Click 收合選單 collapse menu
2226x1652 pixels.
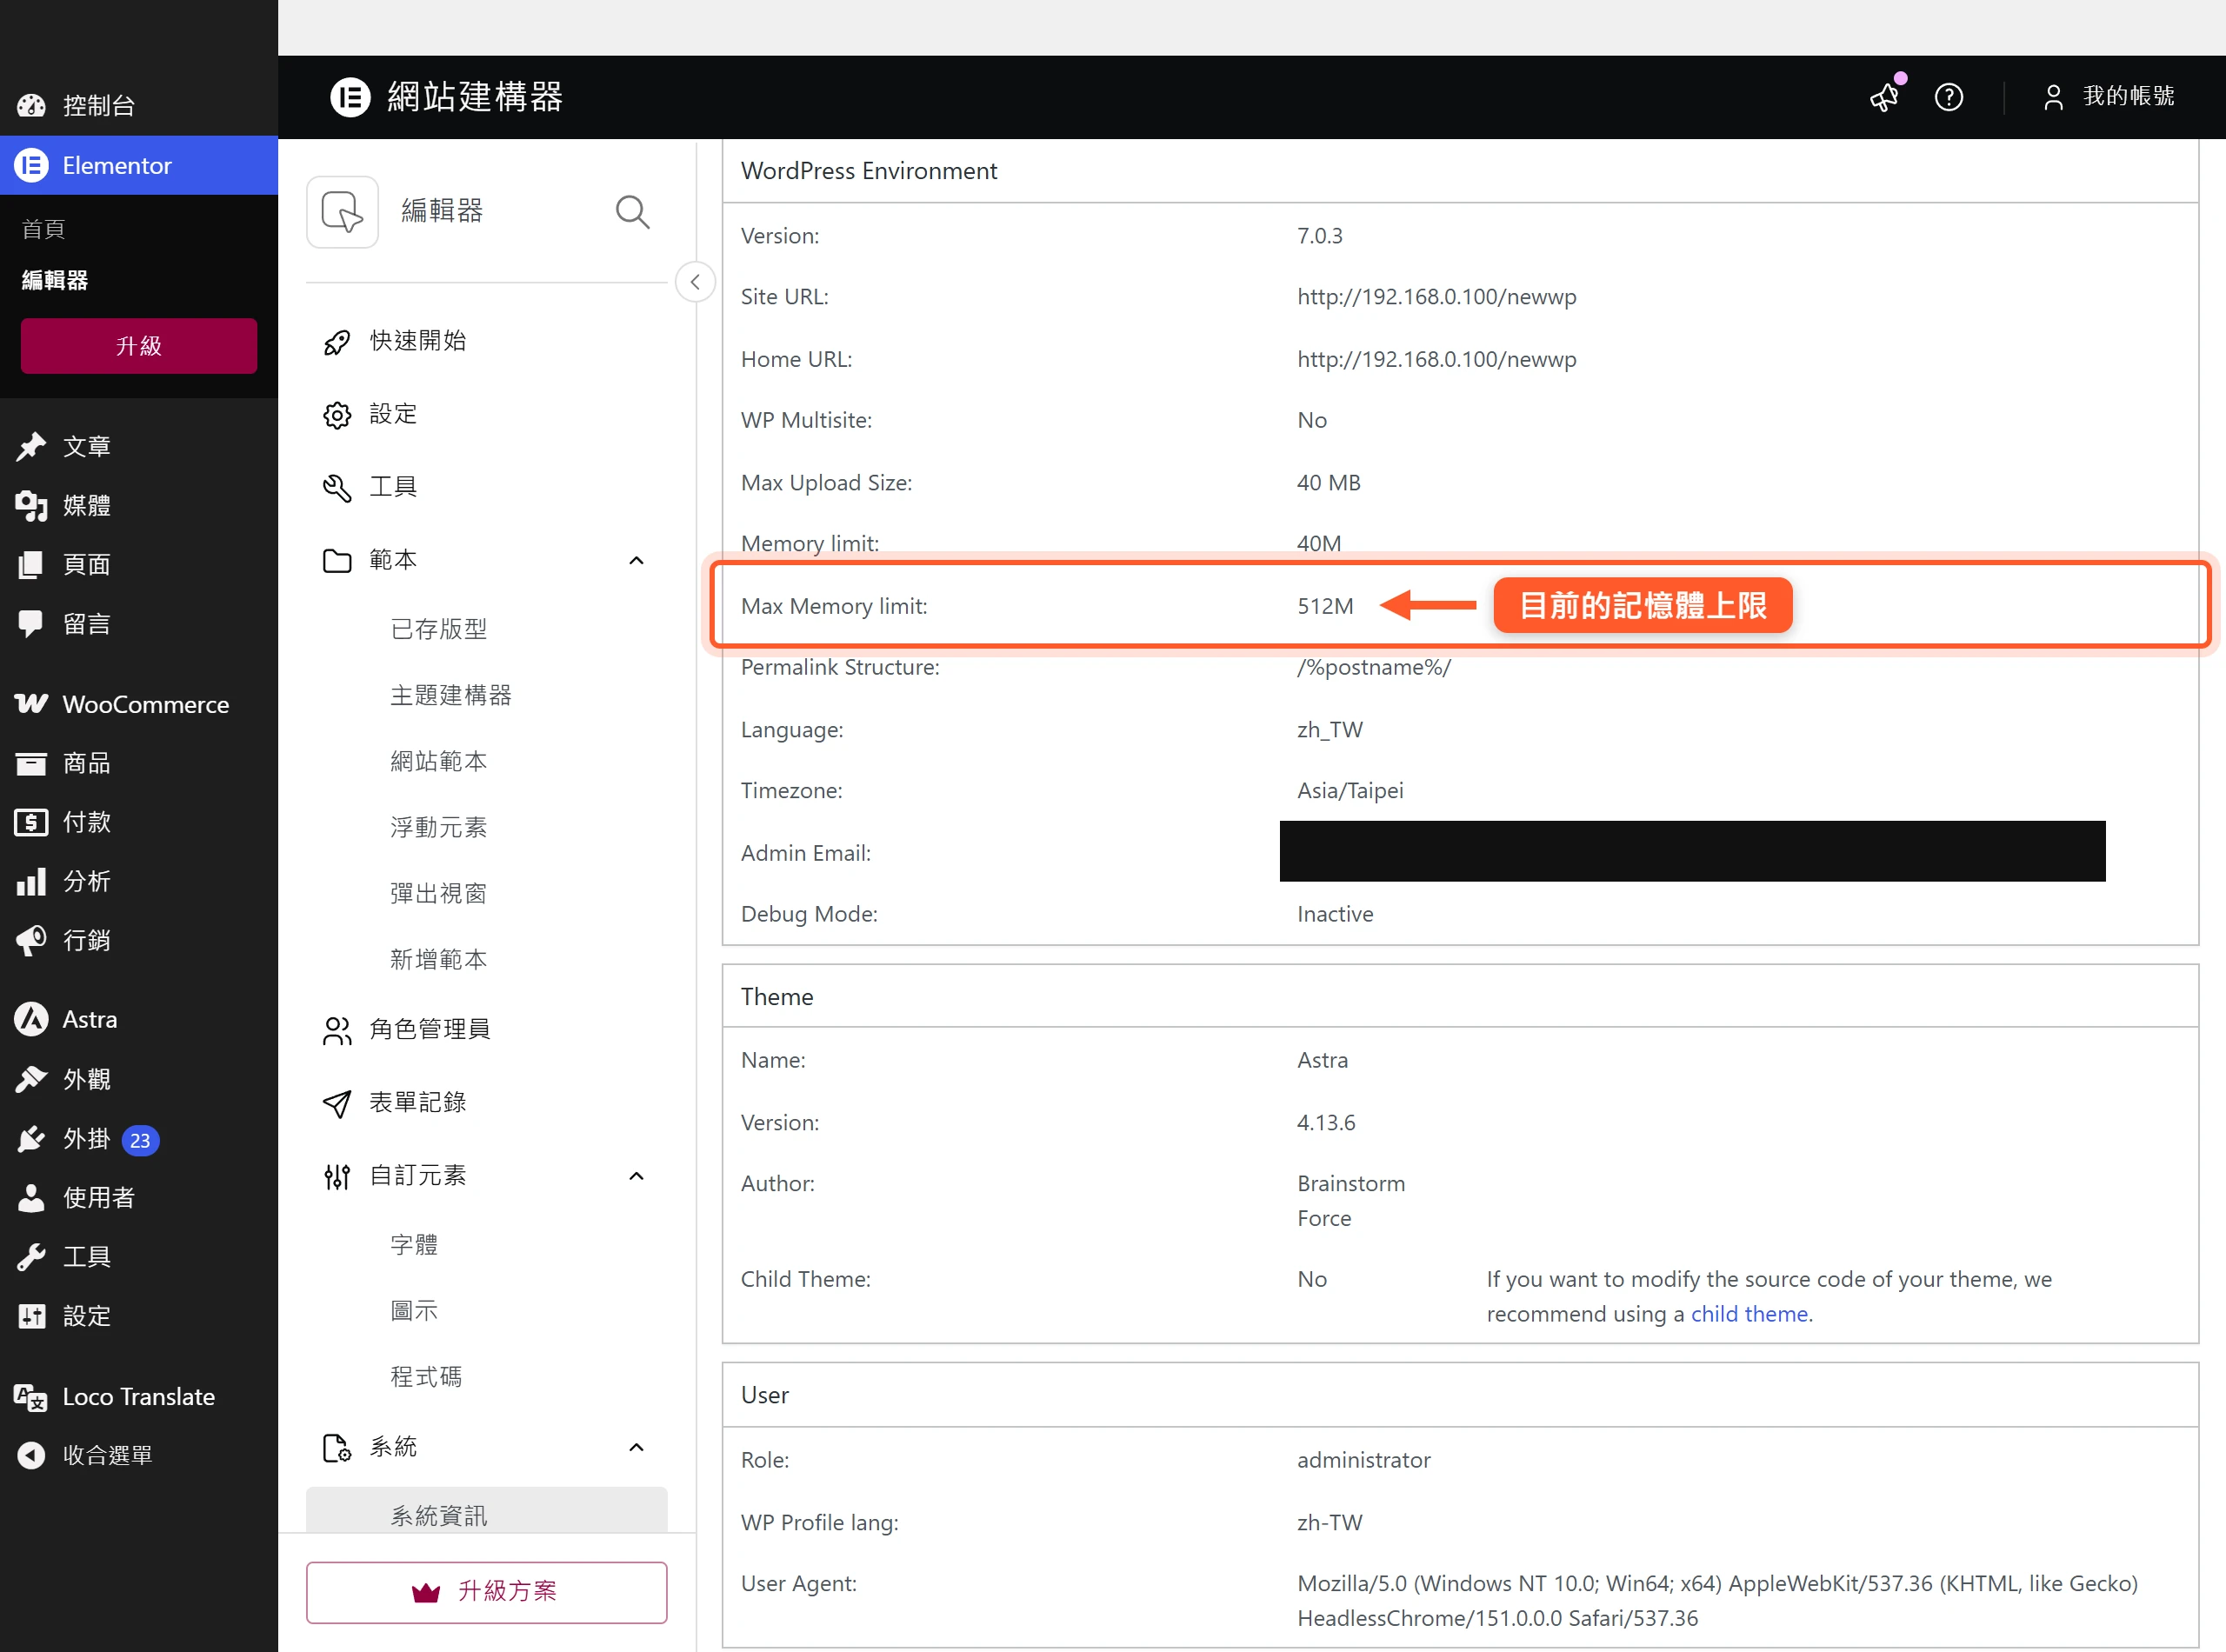coord(139,1455)
